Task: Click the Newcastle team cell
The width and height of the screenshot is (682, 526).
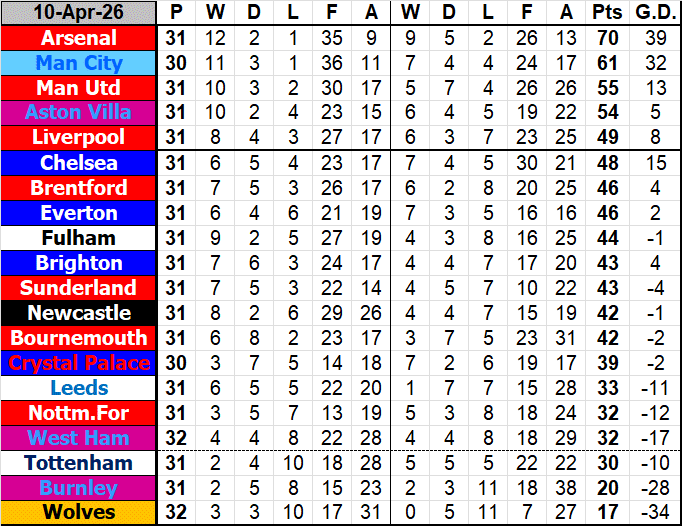Action: [79, 313]
